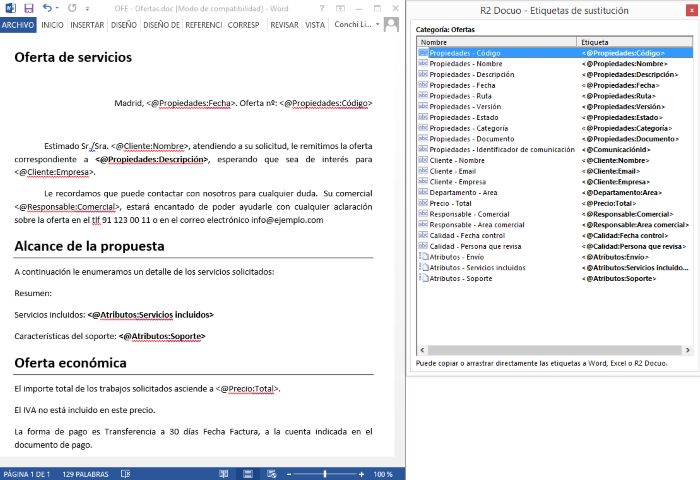Screen dimensions: 700x480
Task: Click the user account avatar picture
Action: point(391,25)
